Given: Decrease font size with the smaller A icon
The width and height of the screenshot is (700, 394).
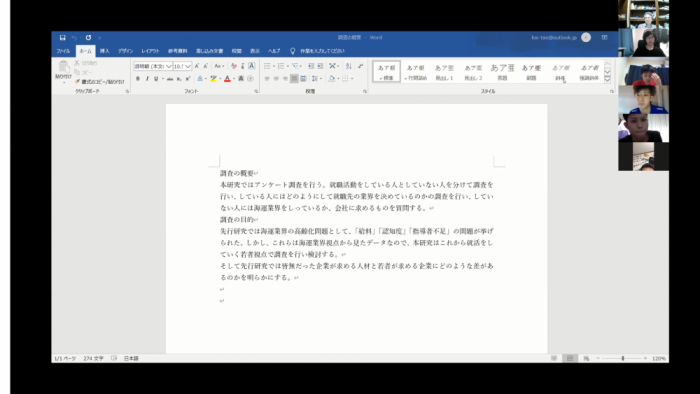Looking at the screenshot, I should click(x=205, y=66).
